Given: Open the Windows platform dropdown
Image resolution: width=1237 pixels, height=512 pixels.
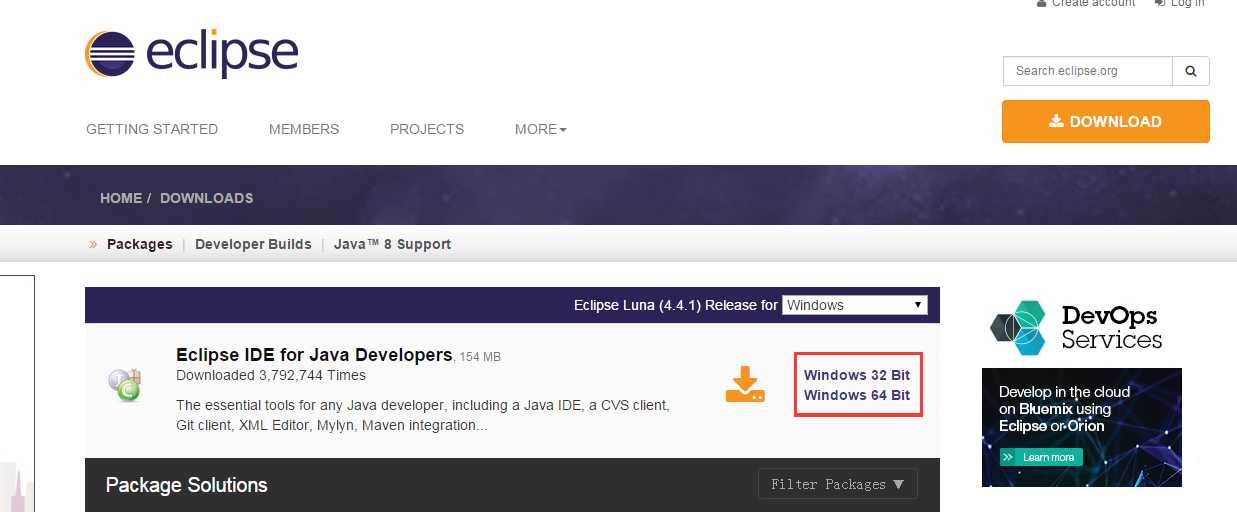Looking at the screenshot, I should point(855,305).
